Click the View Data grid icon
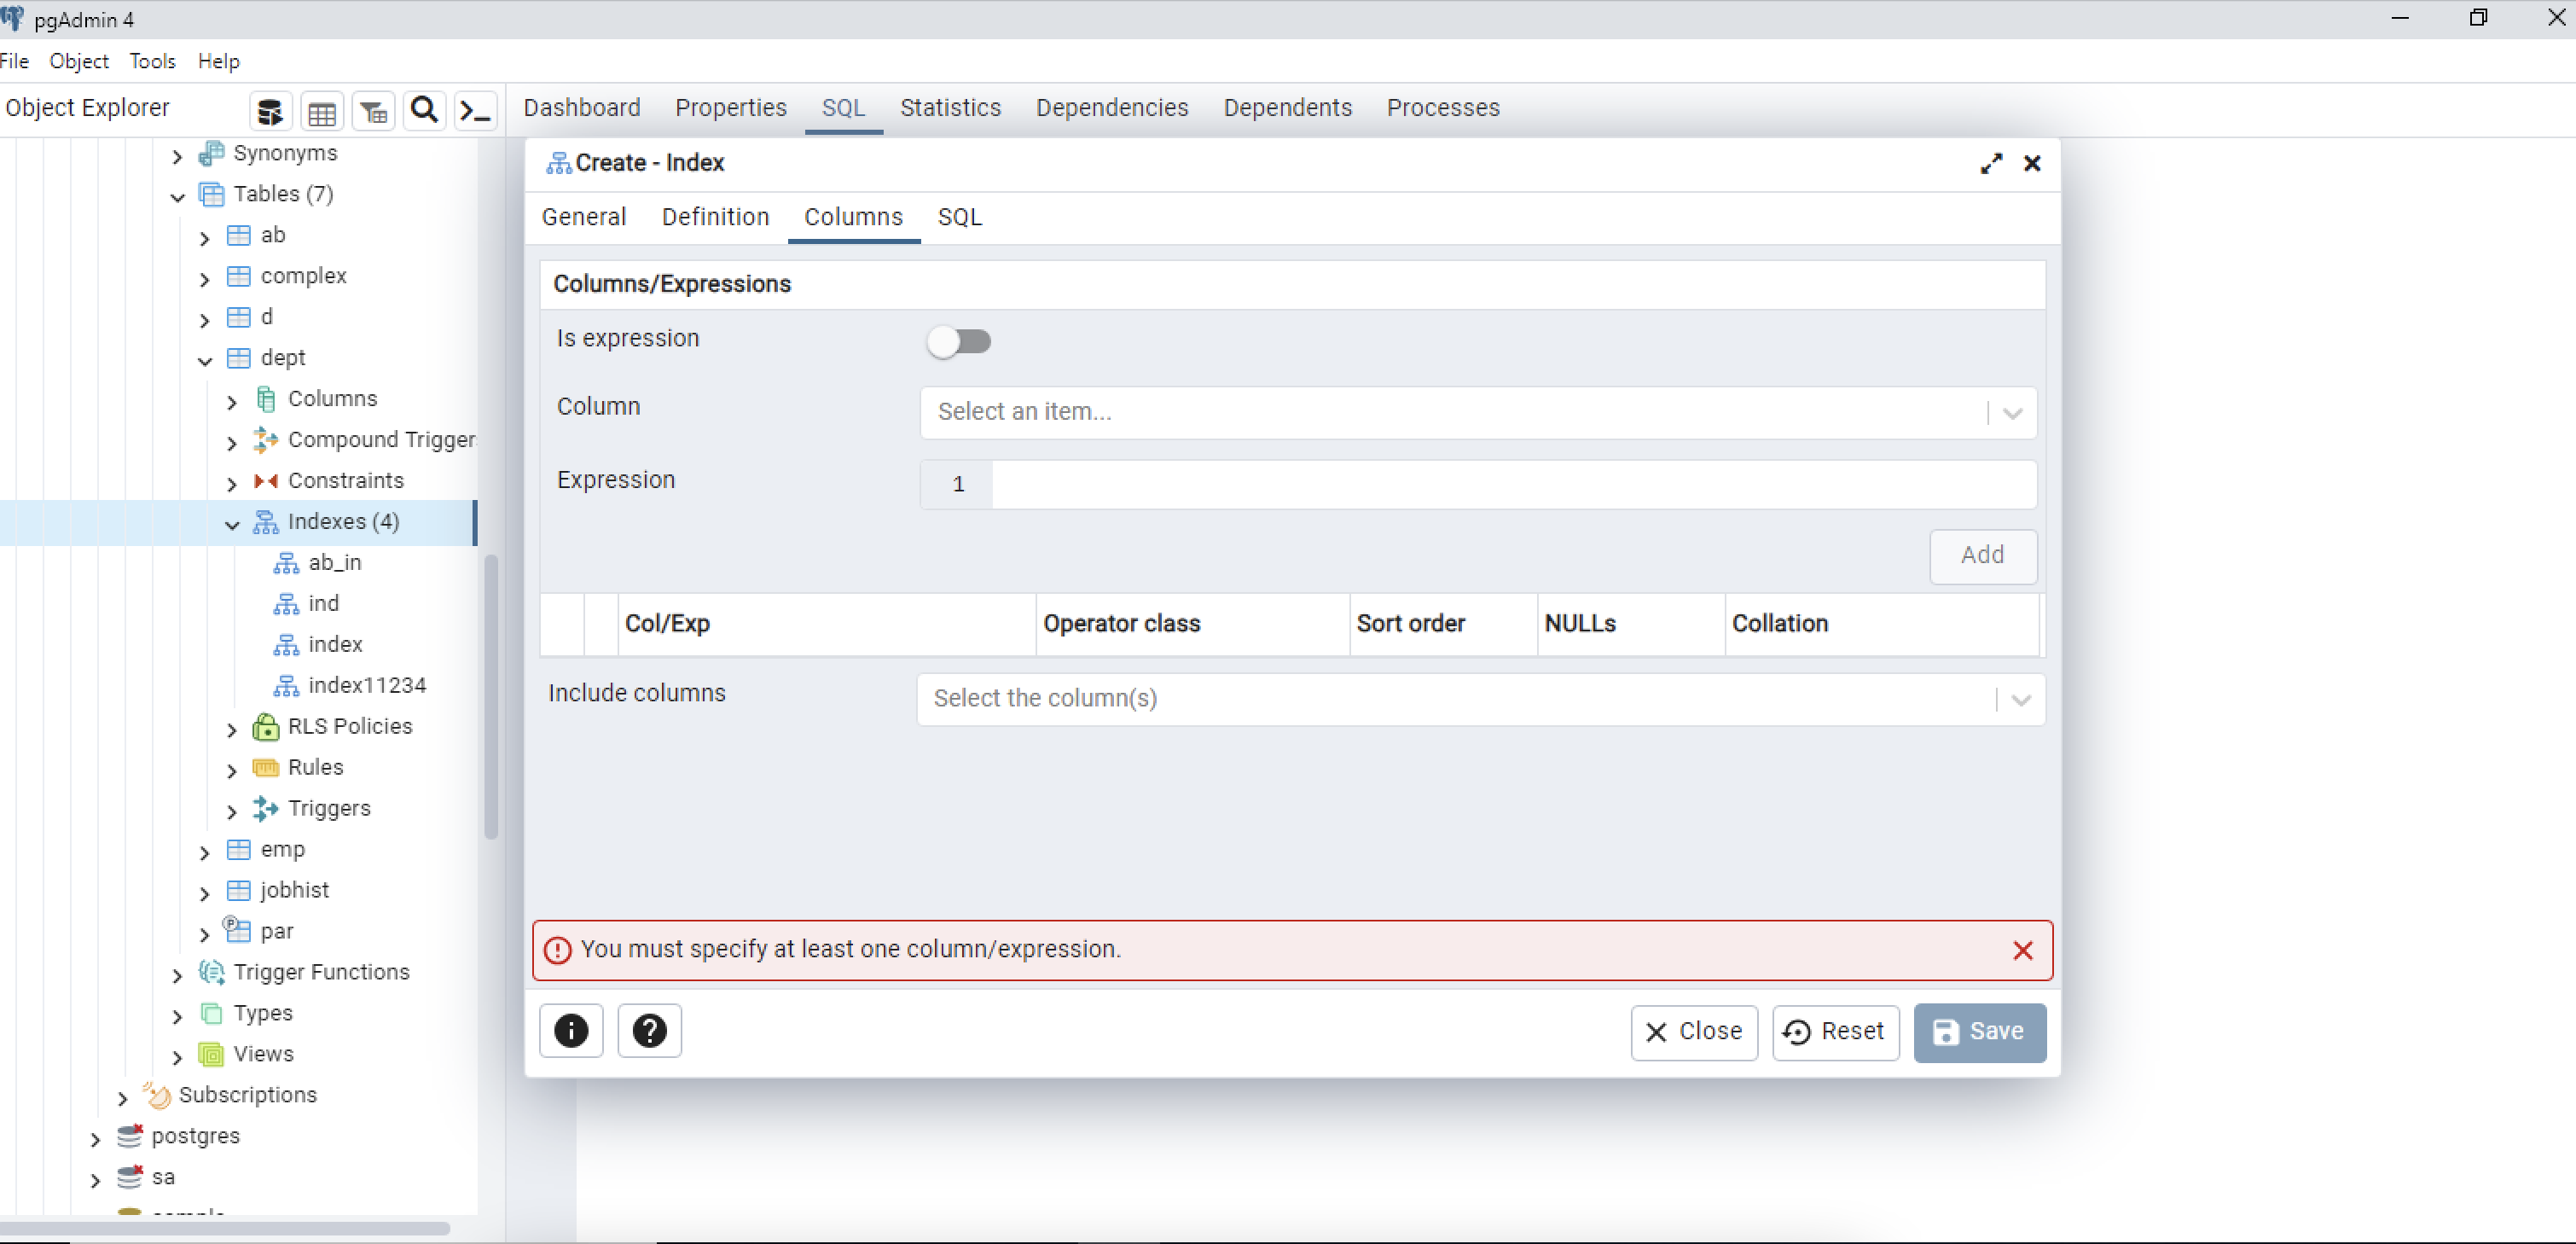The width and height of the screenshot is (2576, 1244). [x=322, y=110]
